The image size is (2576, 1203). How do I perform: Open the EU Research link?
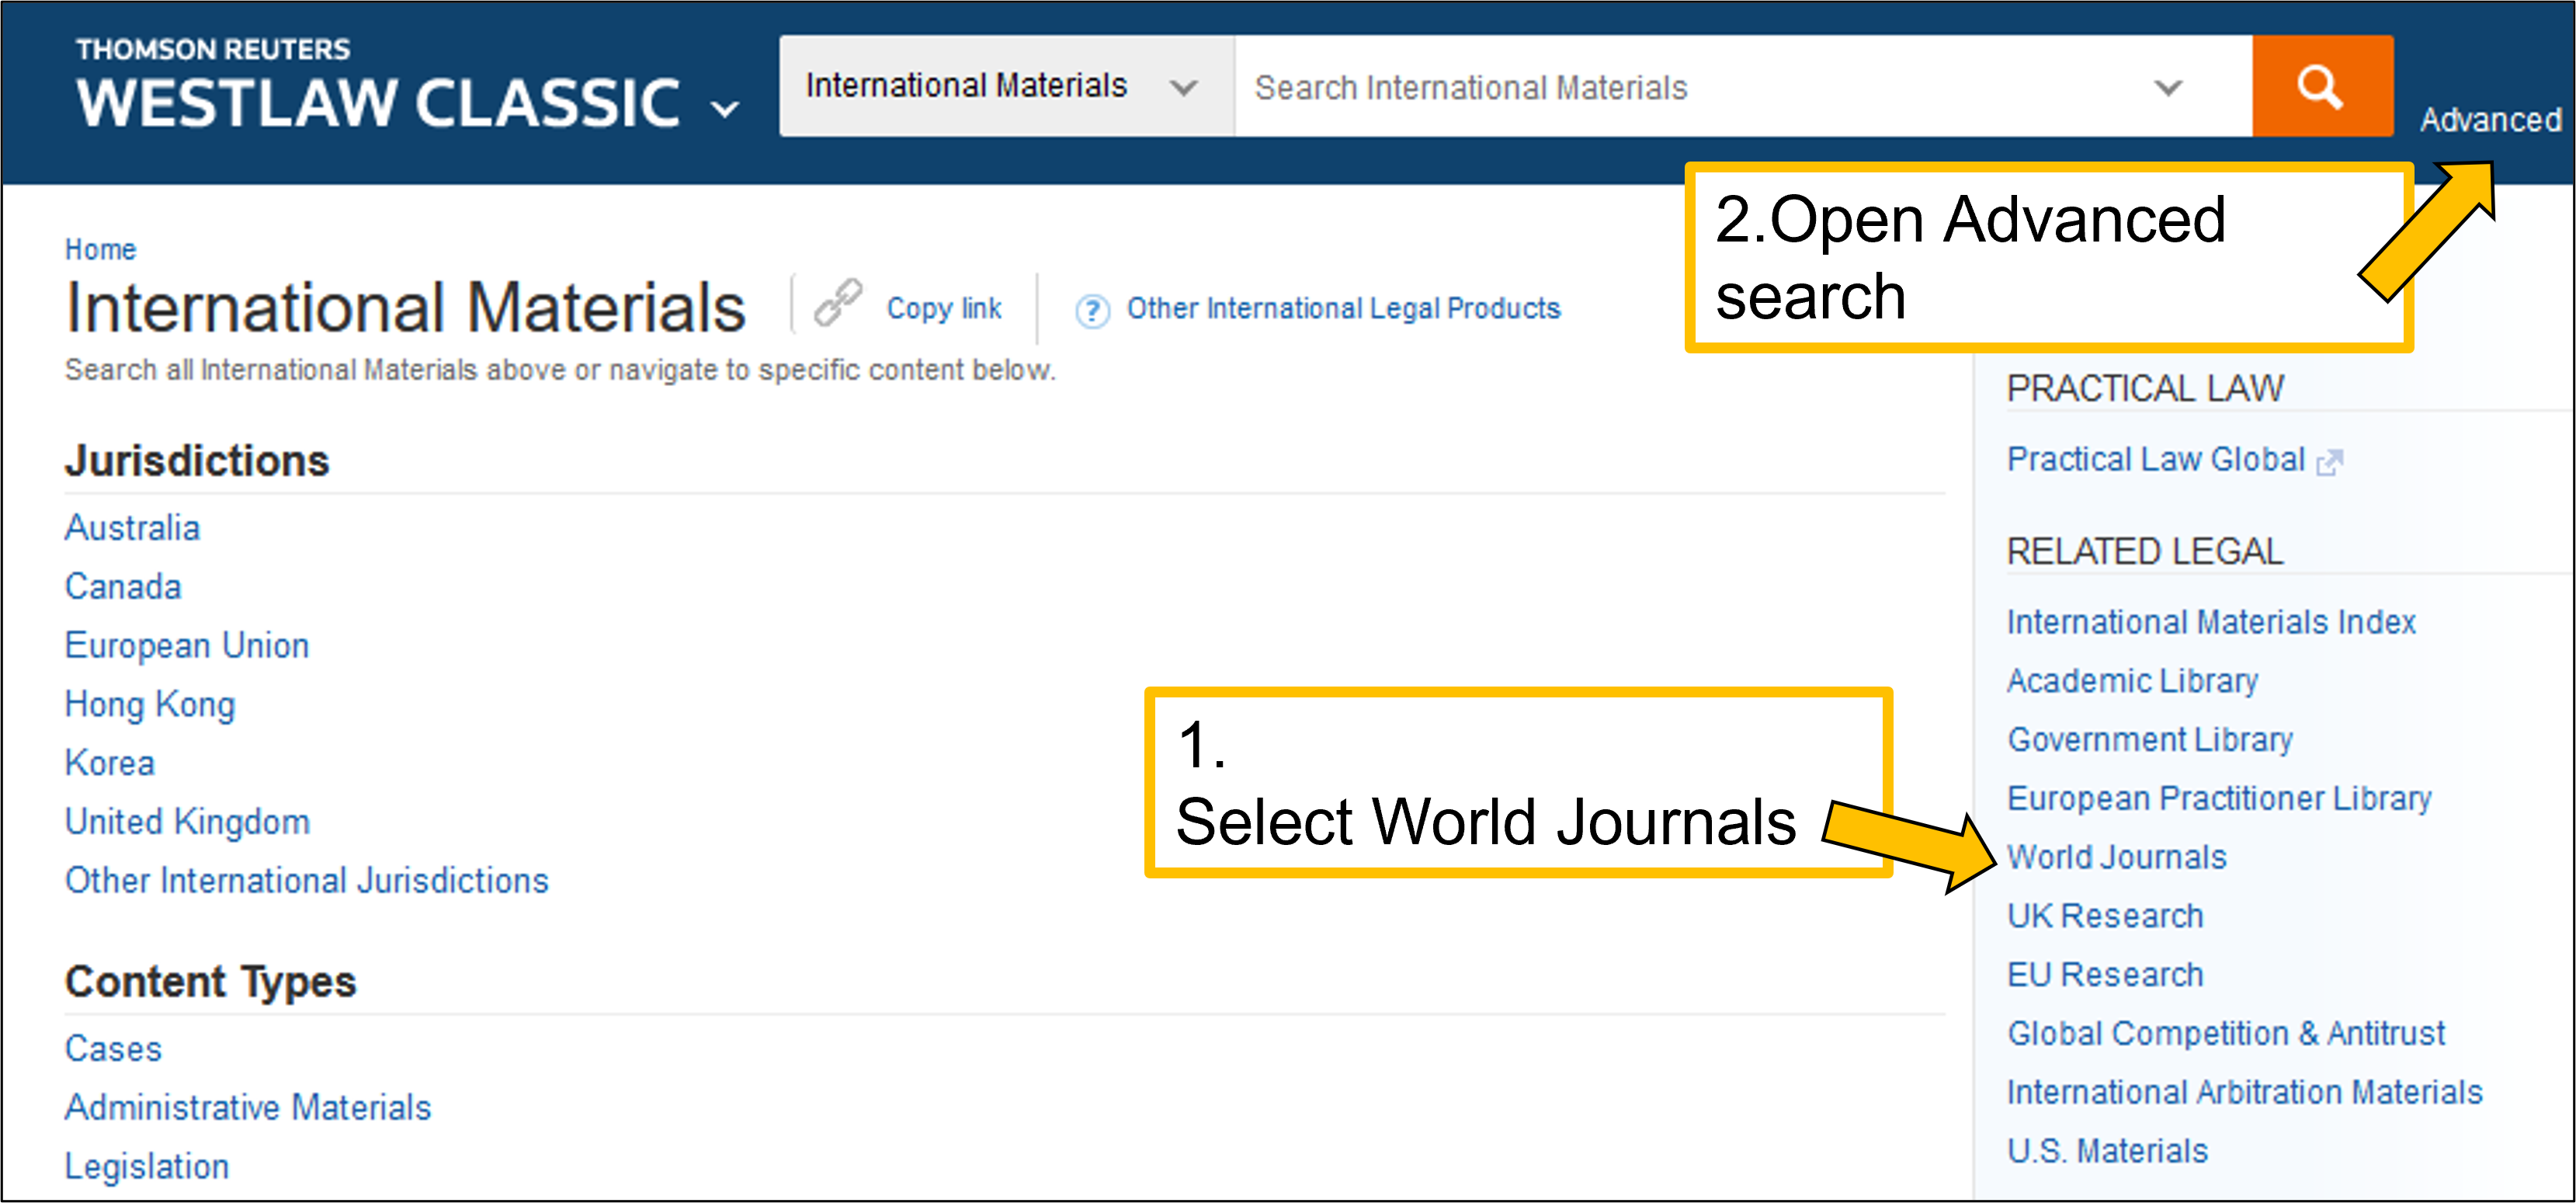pos(2105,975)
